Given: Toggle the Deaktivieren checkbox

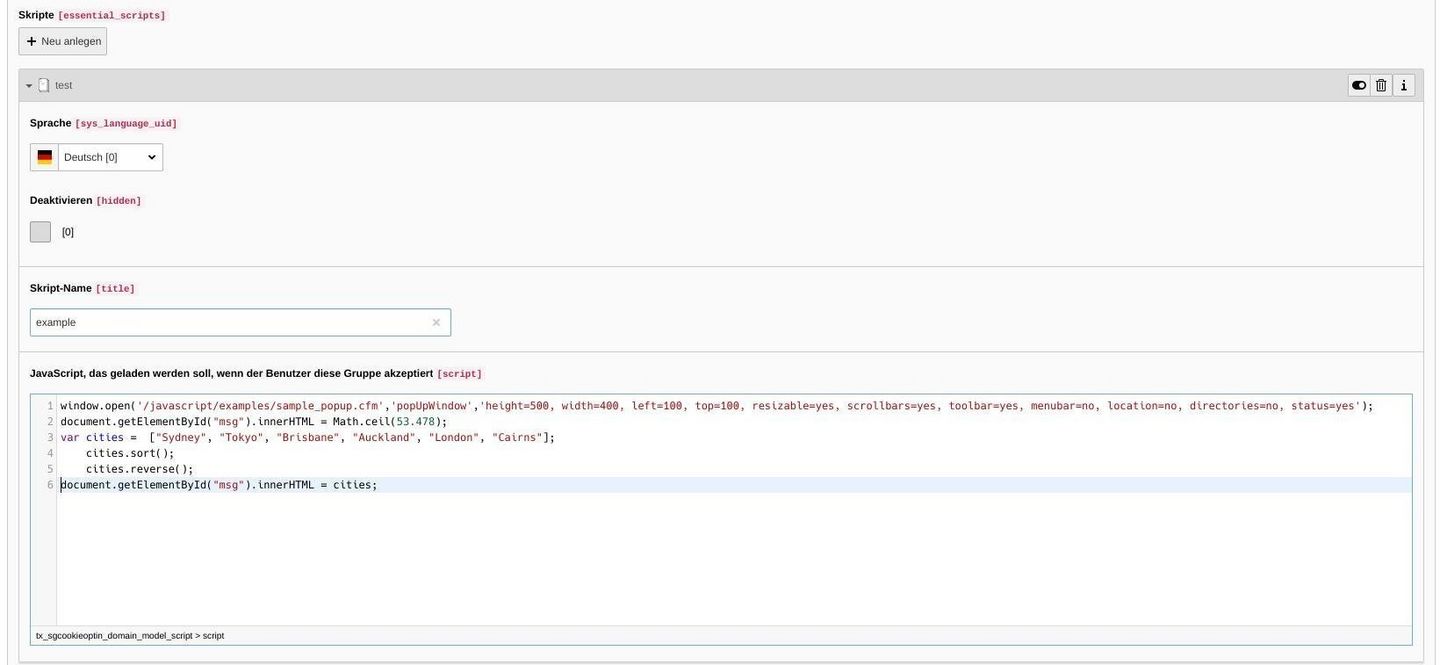Looking at the screenshot, I should 40,232.
